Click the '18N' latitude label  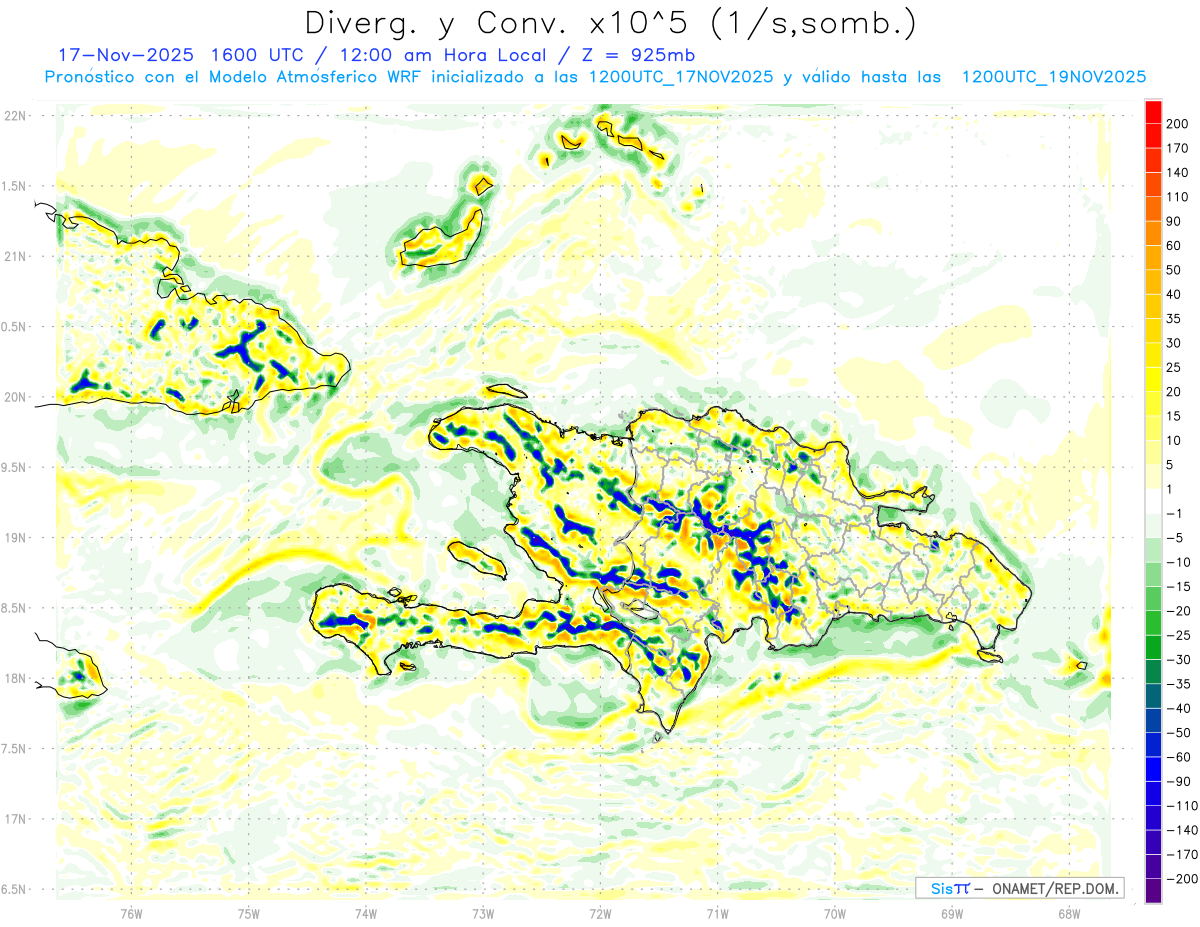point(15,679)
